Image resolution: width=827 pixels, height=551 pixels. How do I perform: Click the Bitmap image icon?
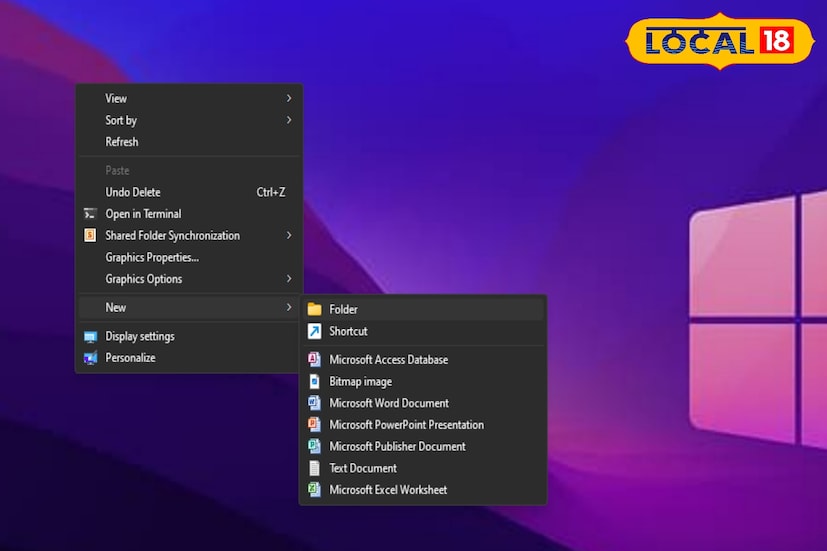[x=314, y=382]
